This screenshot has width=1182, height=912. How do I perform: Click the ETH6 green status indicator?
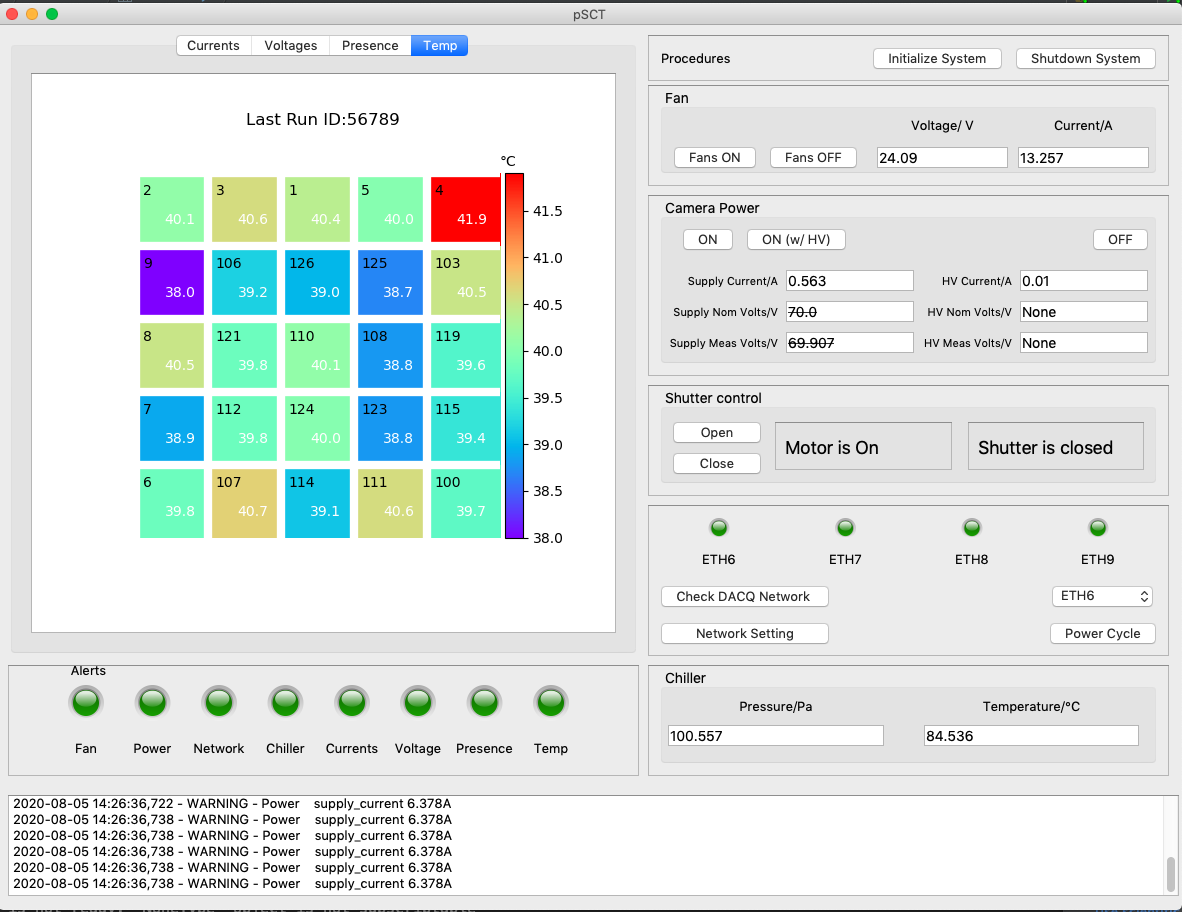(719, 527)
